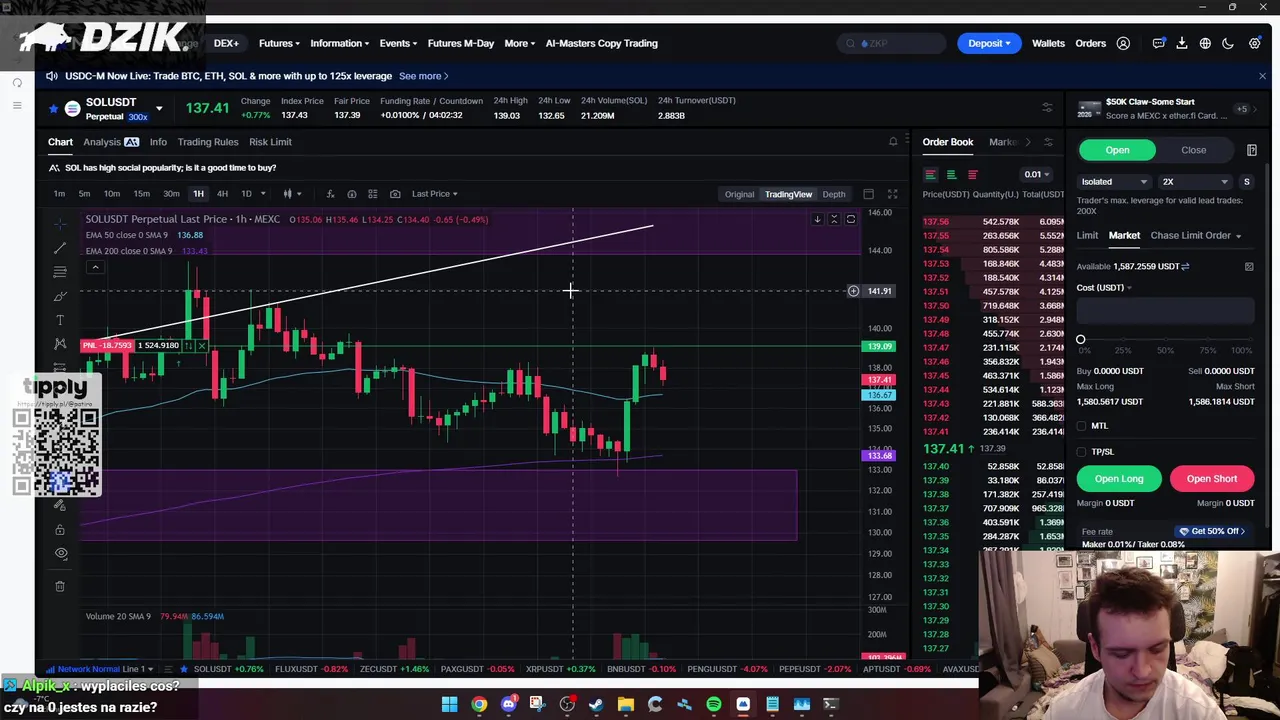
Task: Select the Fibonacci retracement lines tool
Action: (x=60, y=272)
